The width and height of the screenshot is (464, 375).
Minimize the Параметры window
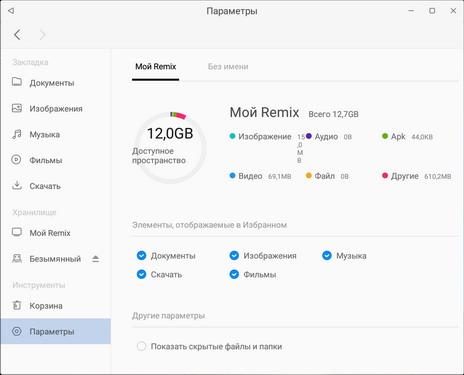(411, 11)
